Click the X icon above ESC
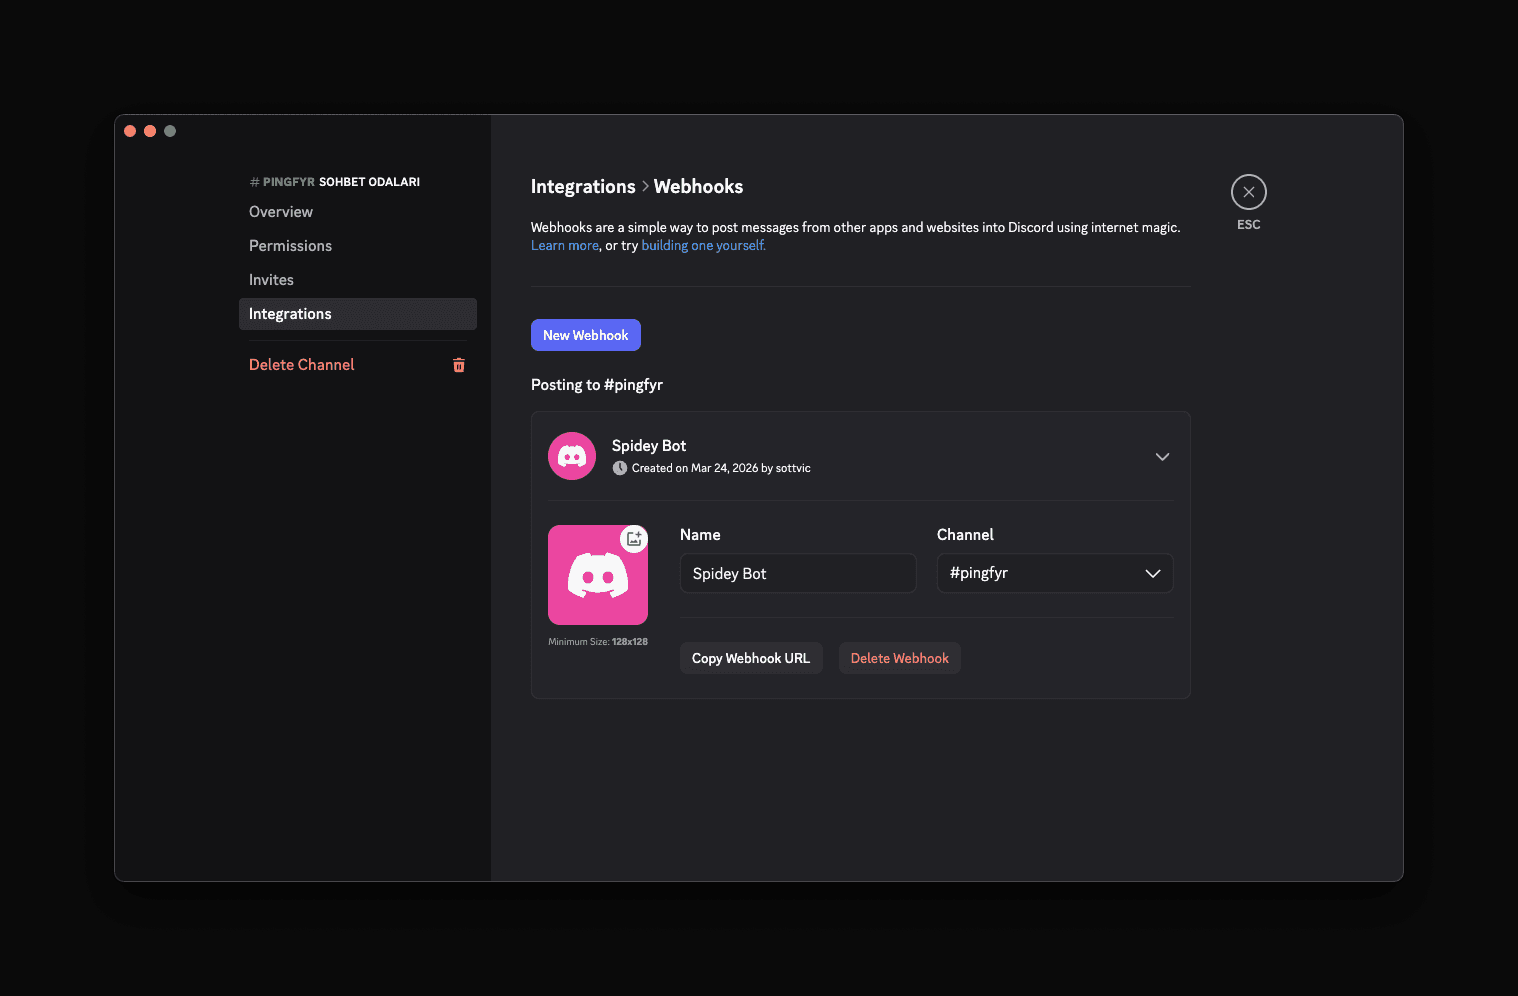The image size is (1518, 996). pyautogui.click(x=1248, y=191)
